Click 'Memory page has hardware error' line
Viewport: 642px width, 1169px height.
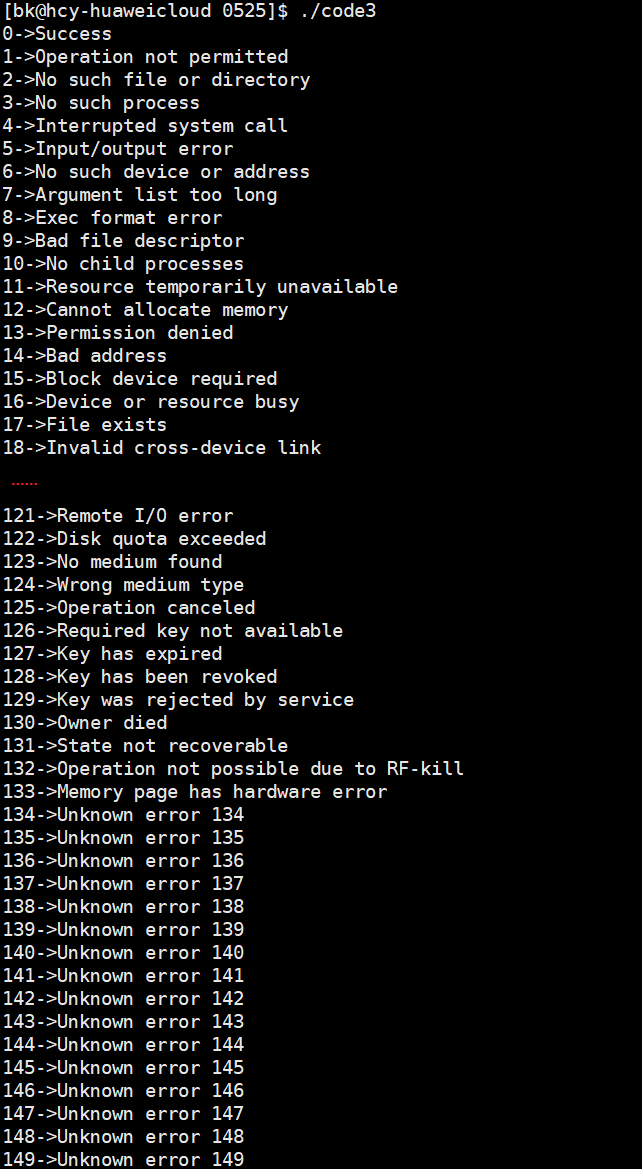coord(195,792)
